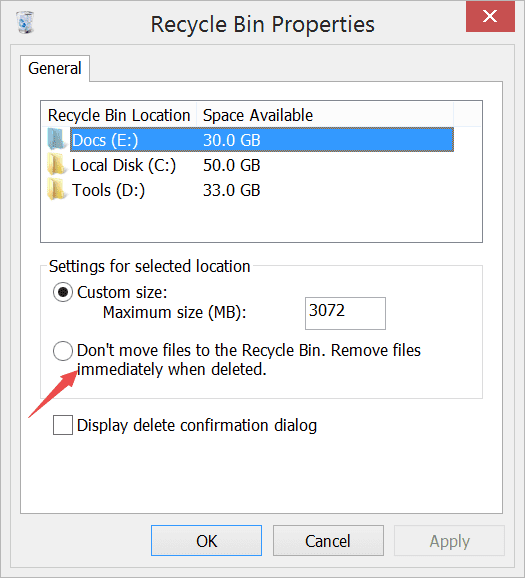Click the Apply button

[449, 541]
